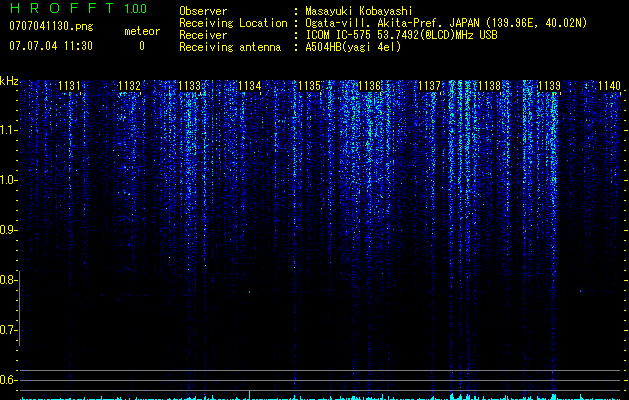
Task: Click the kHz axis unit label
Action: coord(9,81)
